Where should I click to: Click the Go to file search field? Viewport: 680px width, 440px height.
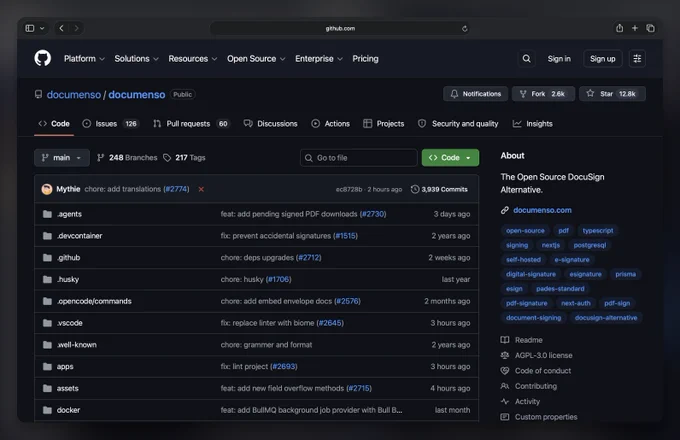(358, 158)
